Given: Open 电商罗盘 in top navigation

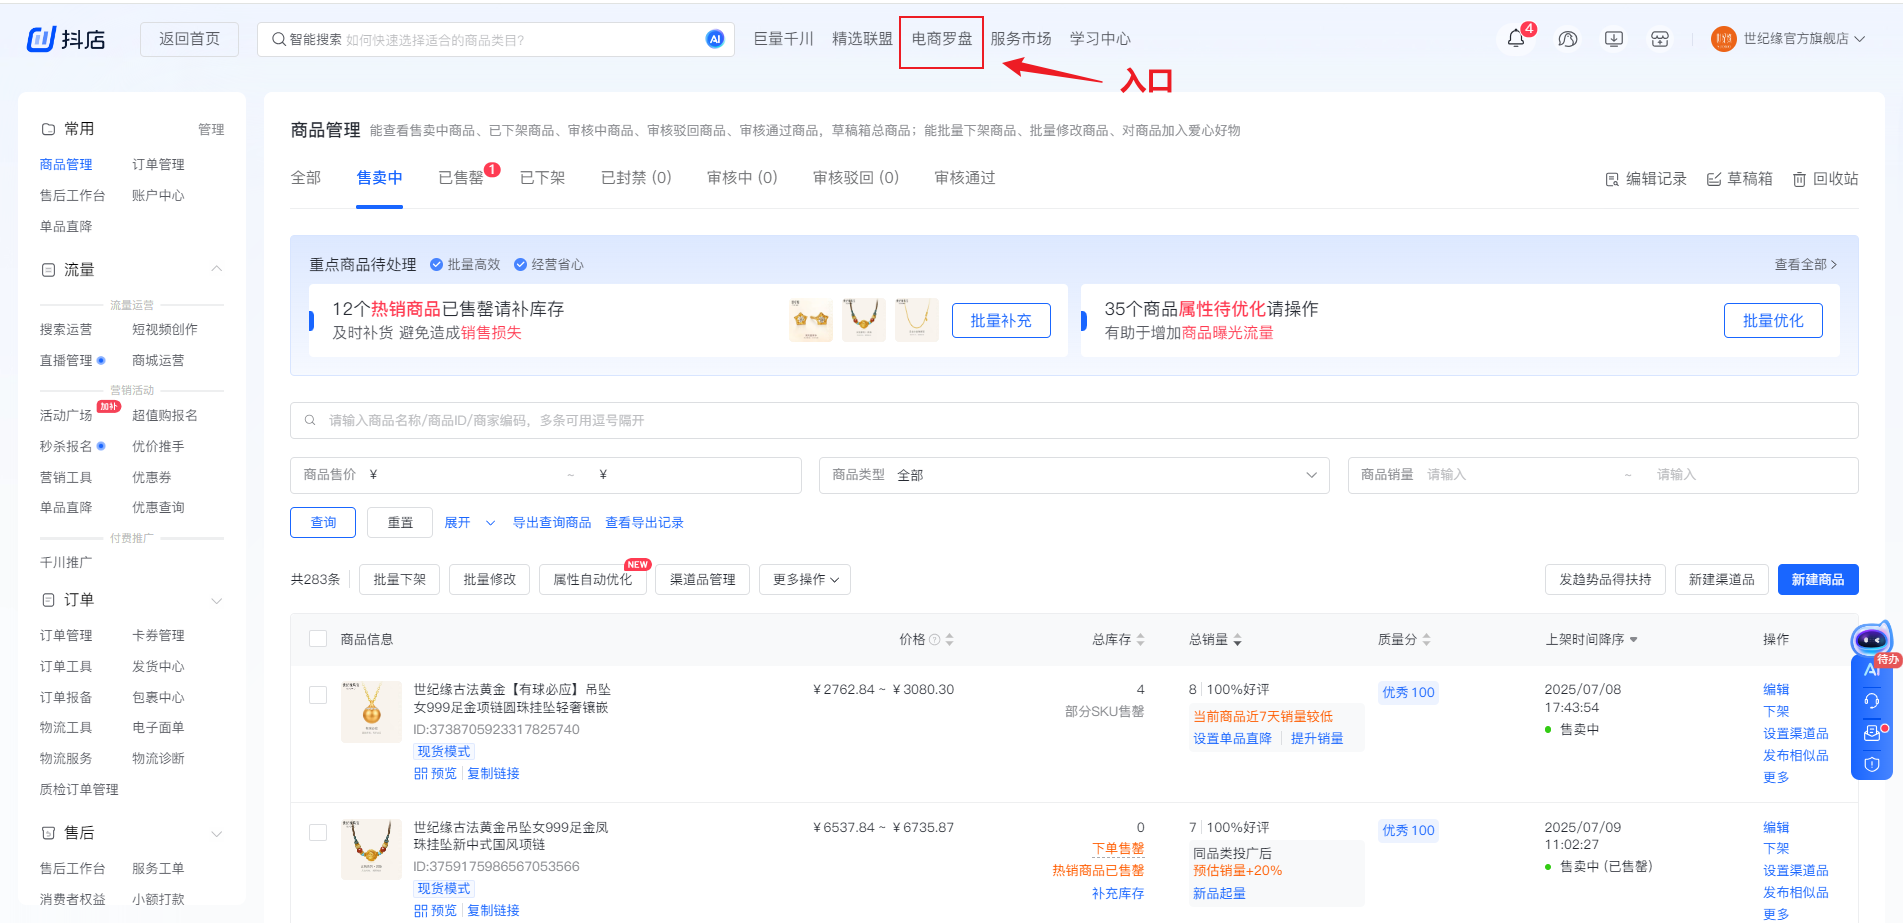Looking at the screenshot, I should coord(941,39).
